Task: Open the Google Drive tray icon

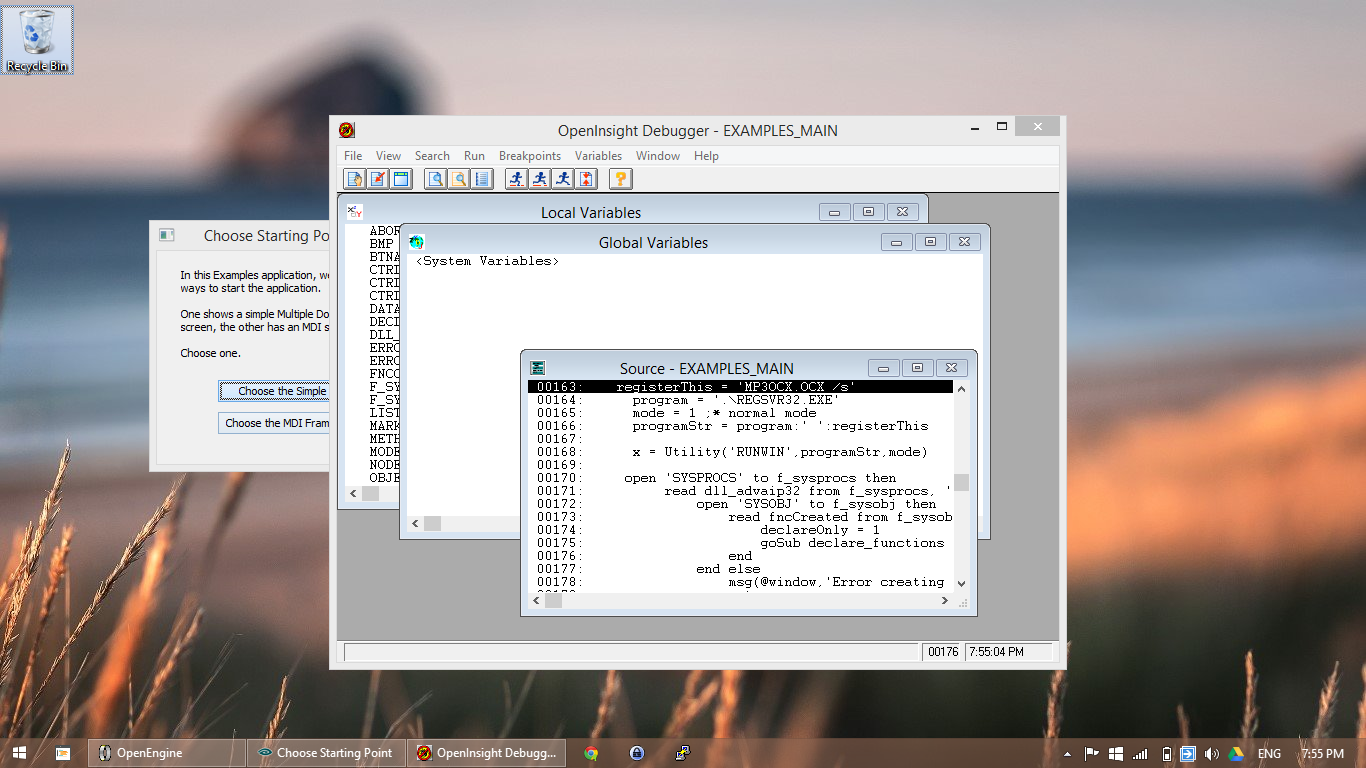Action: tap(1236, 753)
